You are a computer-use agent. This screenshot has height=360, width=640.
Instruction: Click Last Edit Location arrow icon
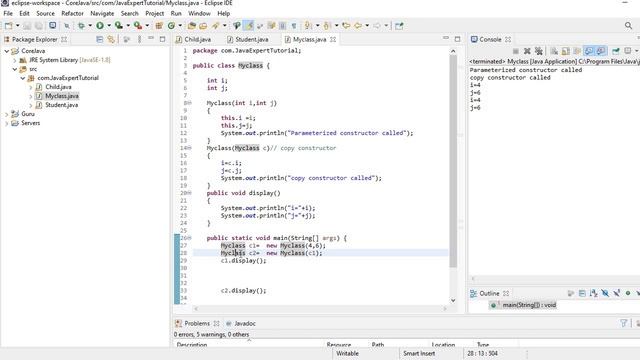tap(346, 26)
